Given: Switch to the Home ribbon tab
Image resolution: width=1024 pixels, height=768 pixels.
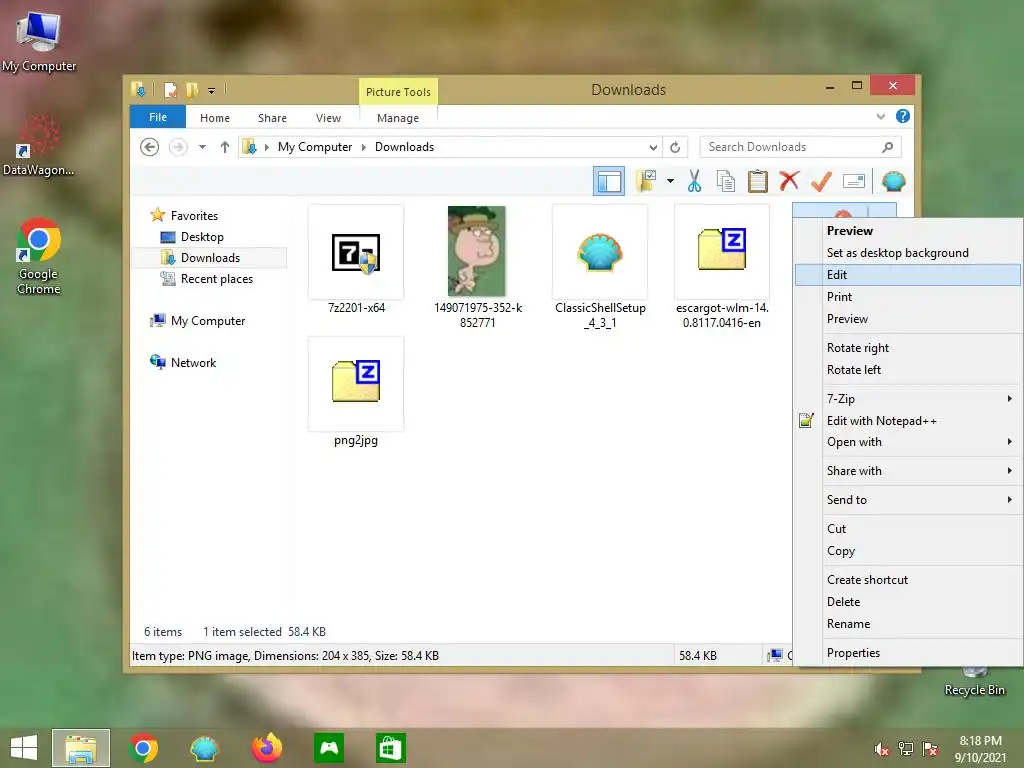Looking at the screenshot, I should (x=215, y=118).
